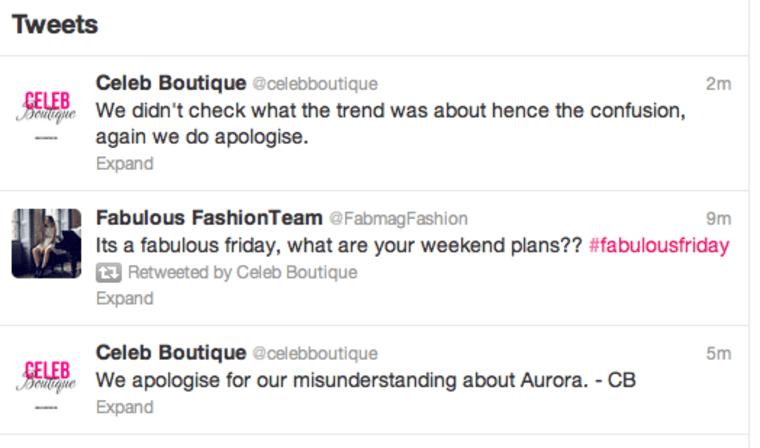Click the @celebboutique handle in the confusion tweet
This screenshot has width=760, height=448.
point(314,84)
